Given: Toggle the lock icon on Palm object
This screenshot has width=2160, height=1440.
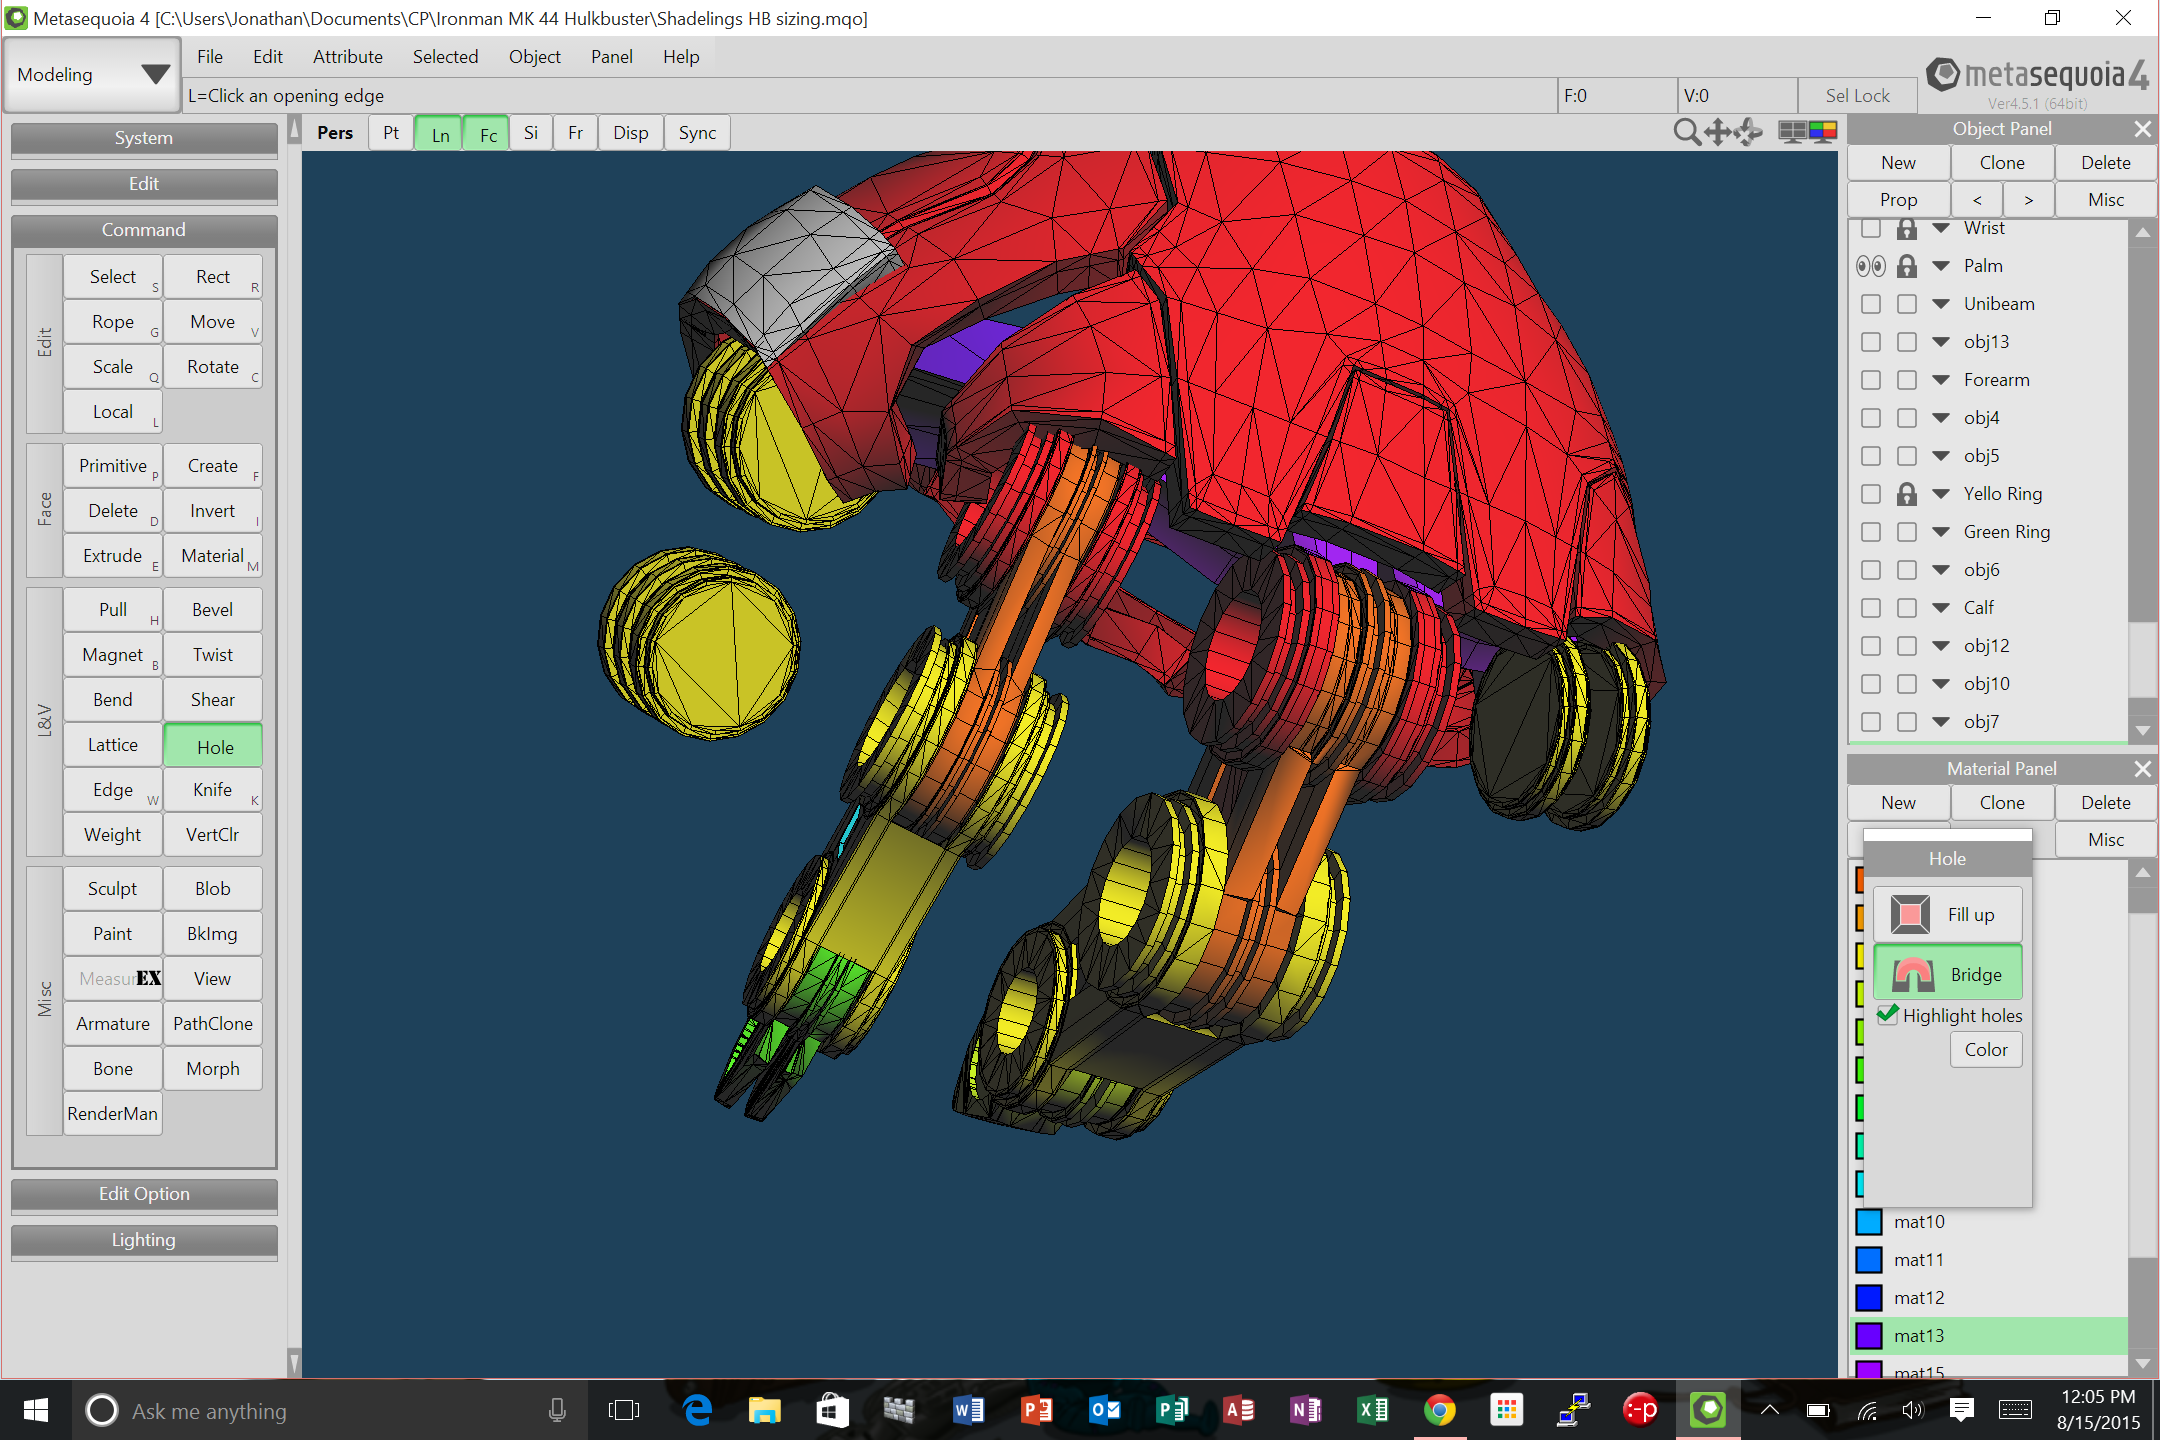Looking at the screenshot, I should pos(1906,266).
